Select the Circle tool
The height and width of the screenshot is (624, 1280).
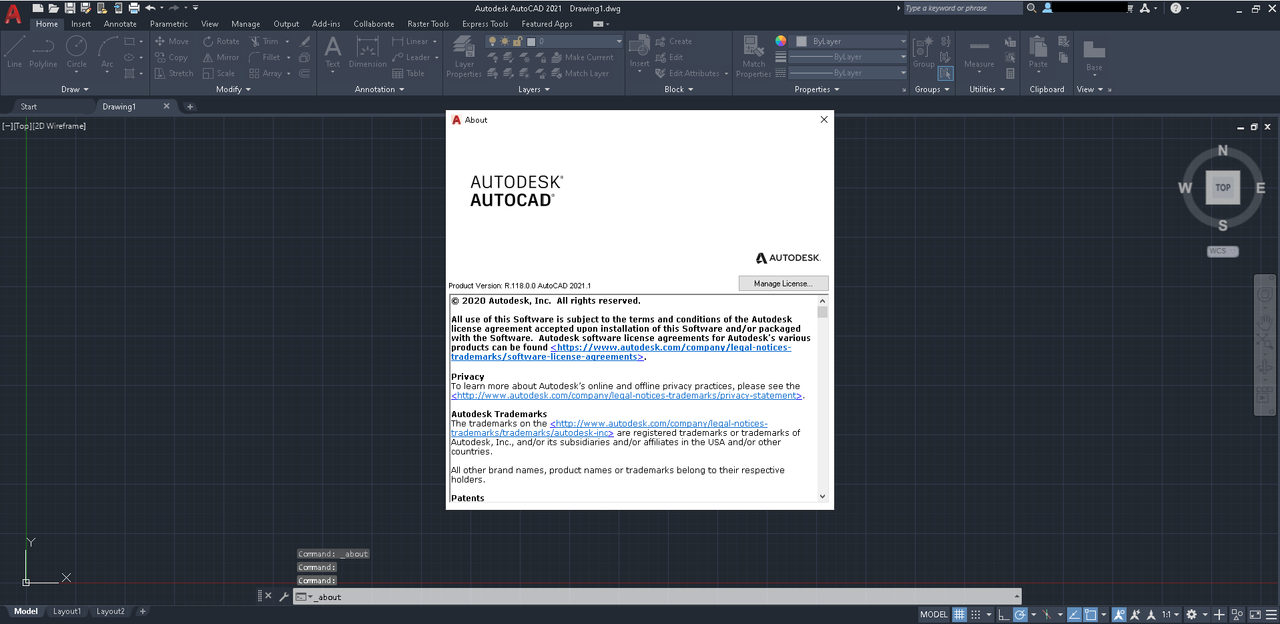pyautogui.click(x=76, y=51)
